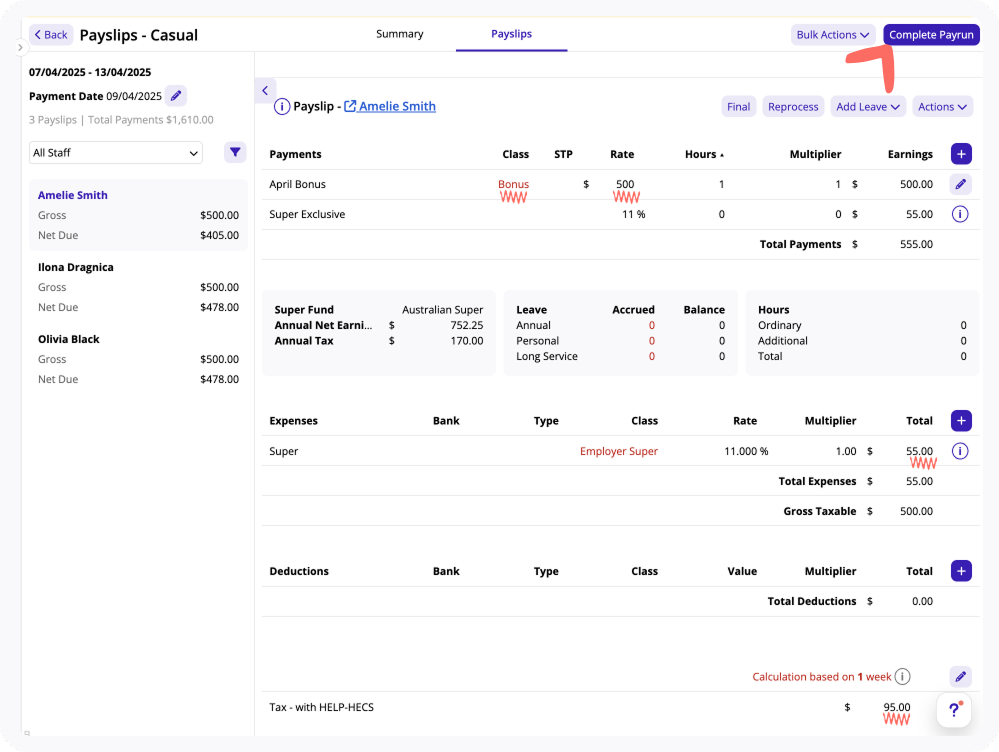Open Amelie Smith profile link
The image size is (999, 752).
click(x=390, y=106)
